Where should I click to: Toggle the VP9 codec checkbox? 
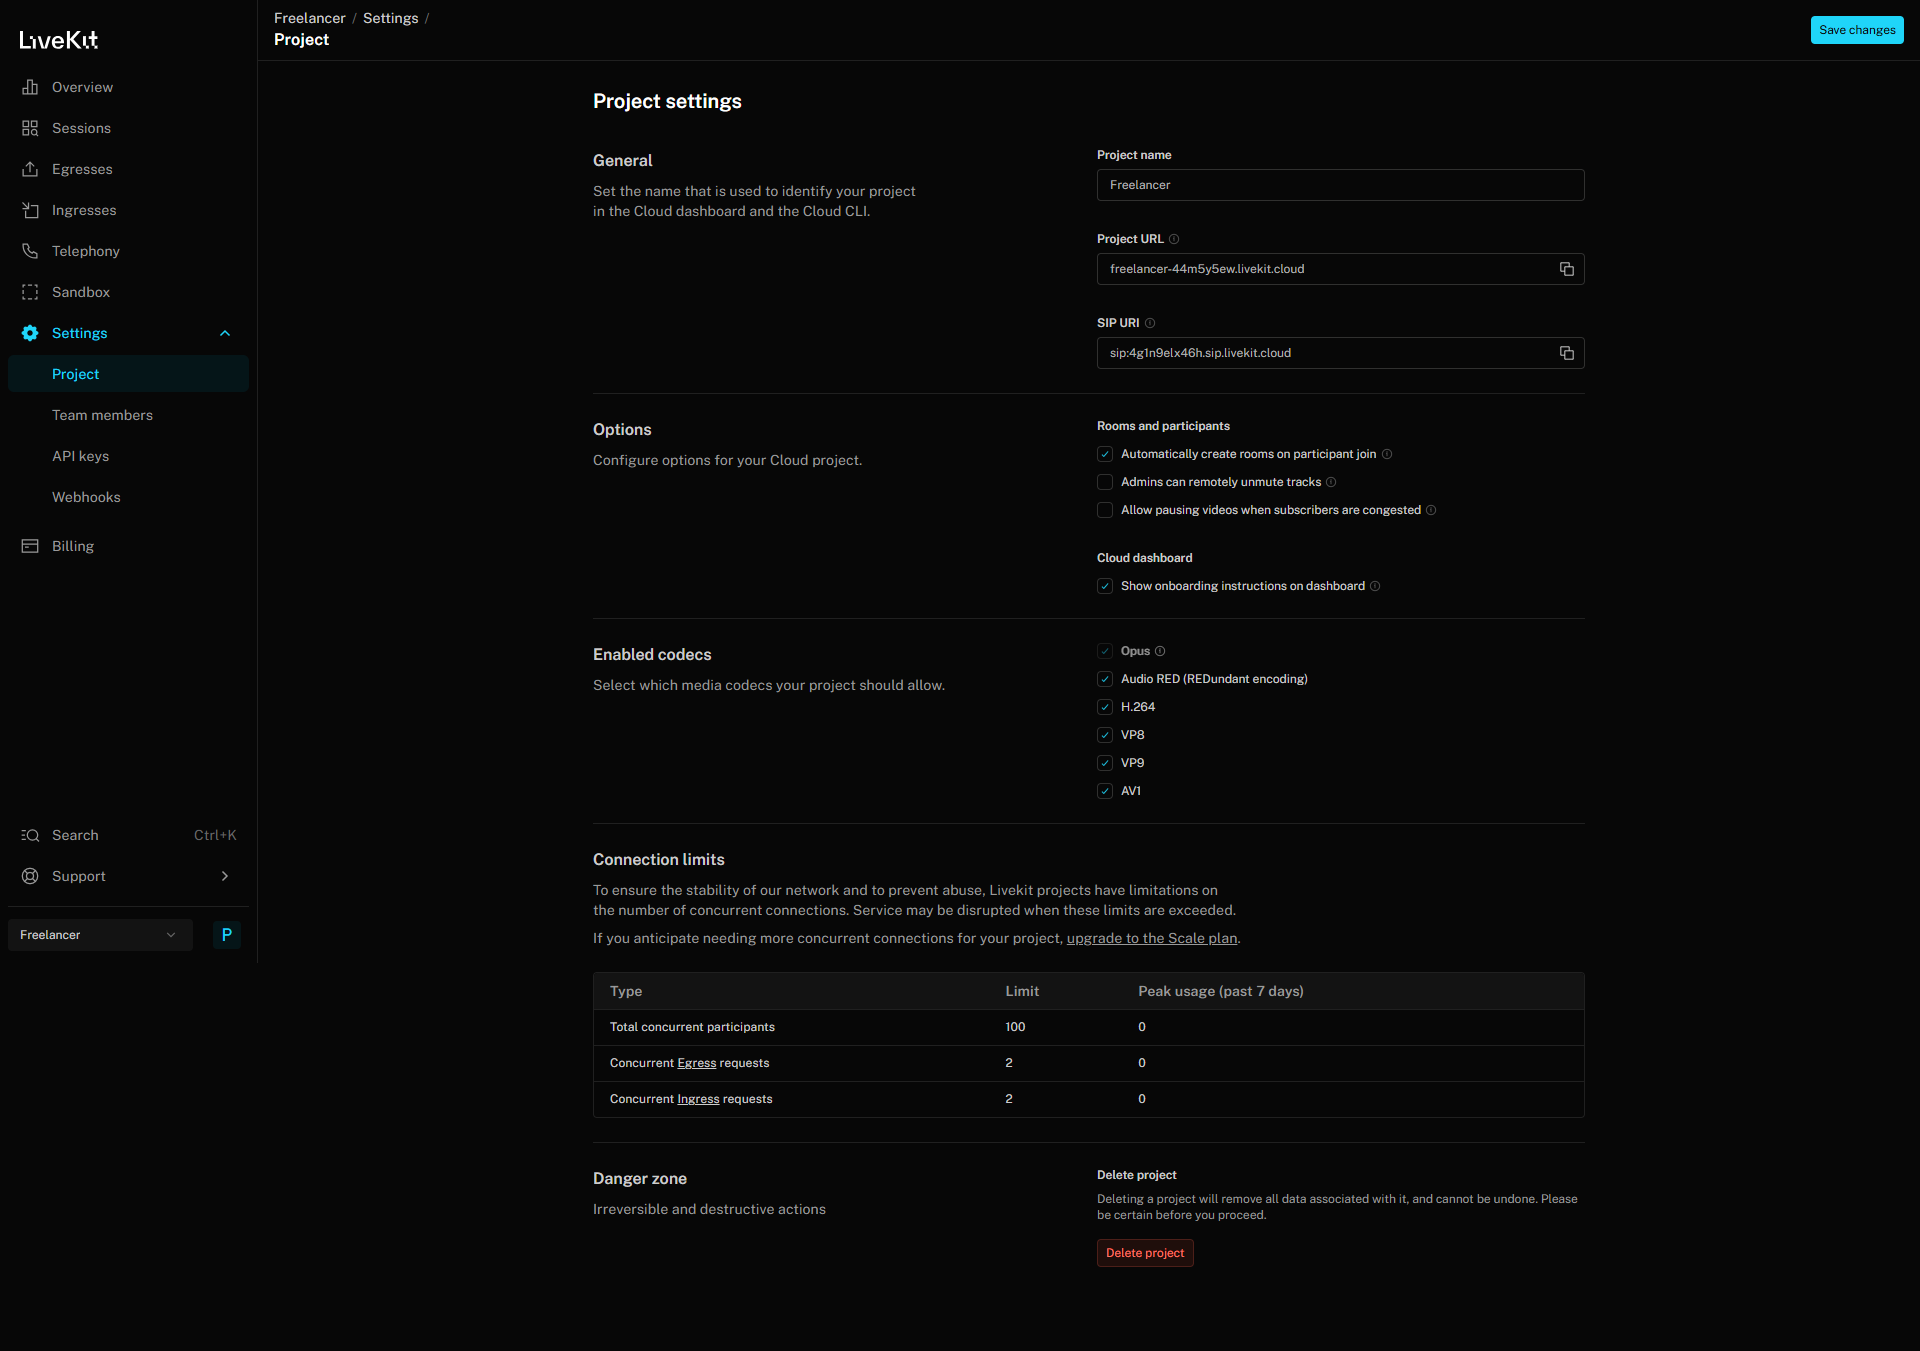click(x=1105, y=763)
